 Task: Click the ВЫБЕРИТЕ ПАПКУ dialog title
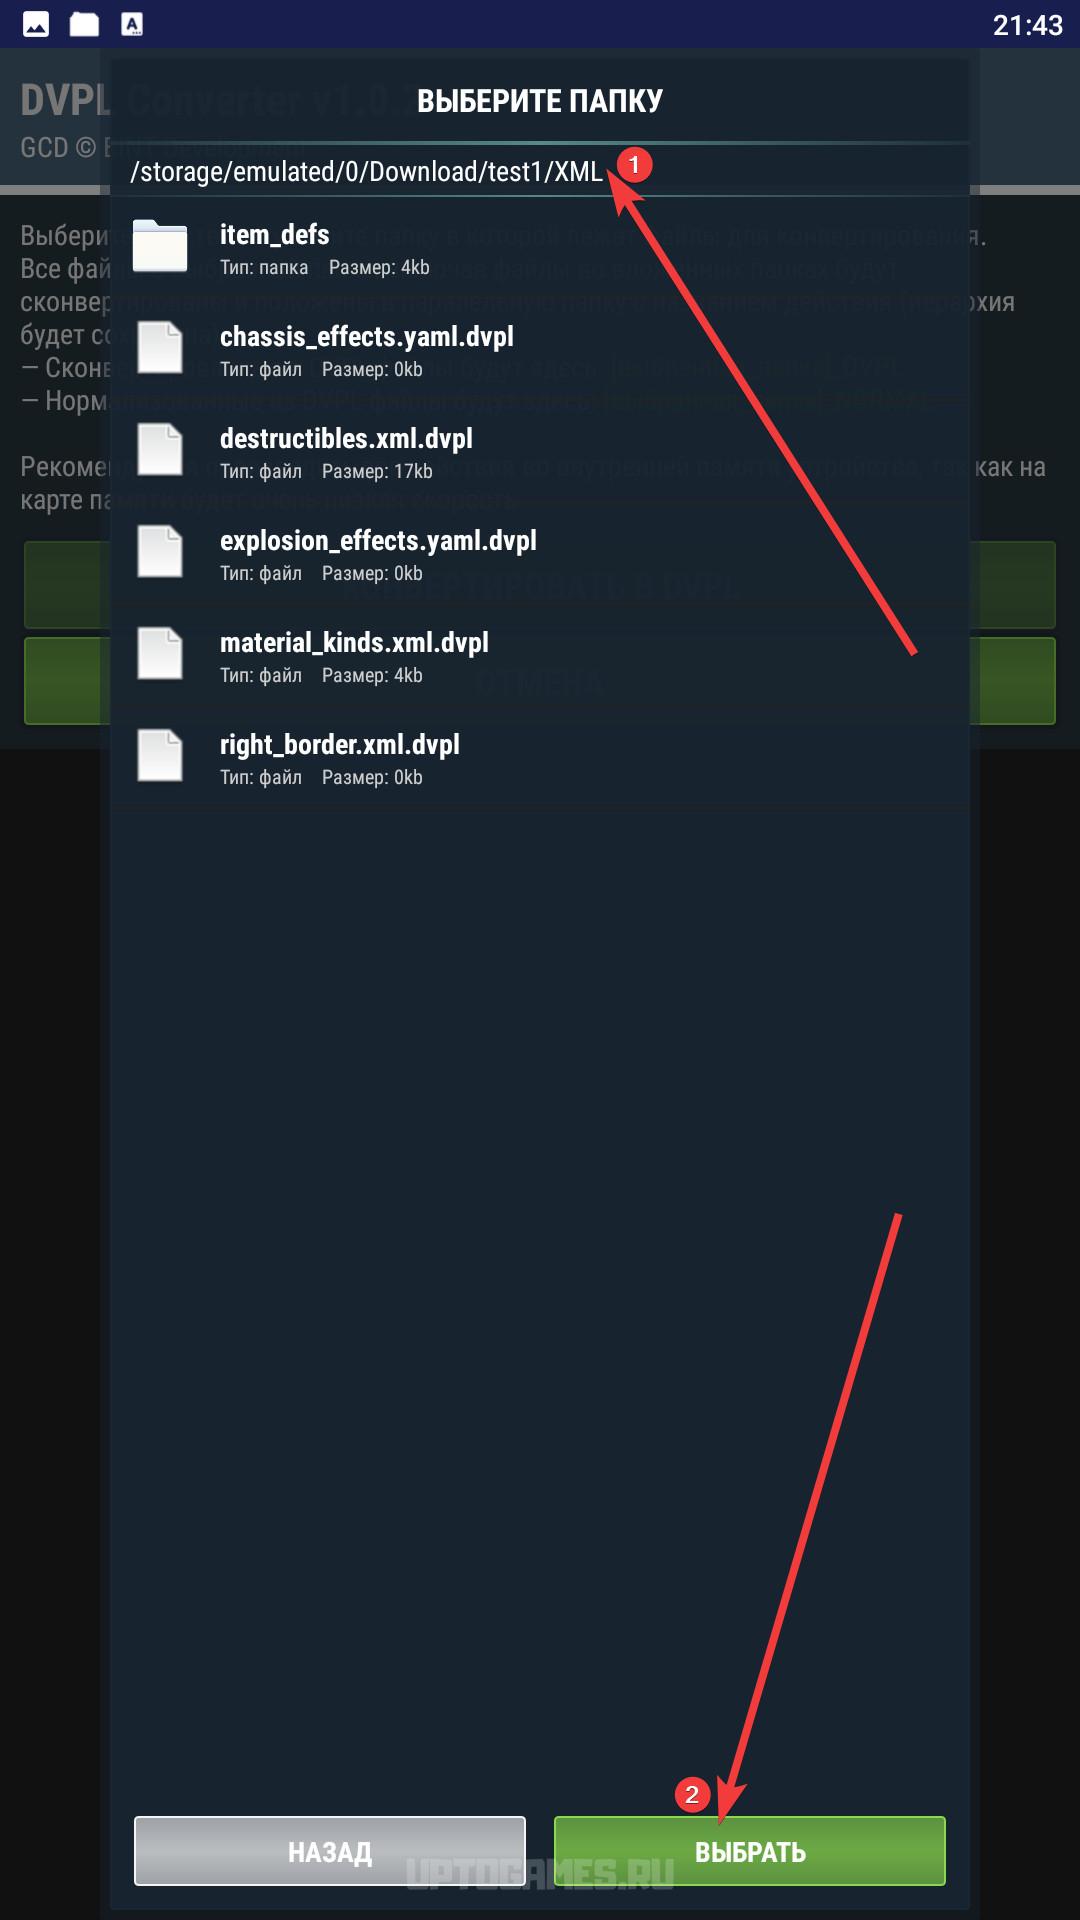pyautogui.click(x=540, y=101)
